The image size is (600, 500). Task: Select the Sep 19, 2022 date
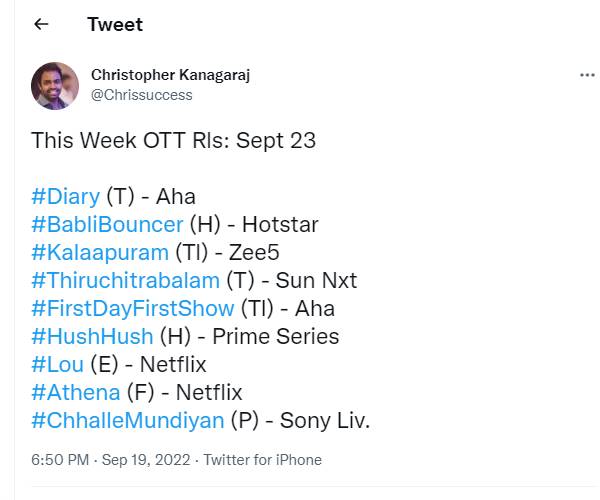click(x=146, y=460)
